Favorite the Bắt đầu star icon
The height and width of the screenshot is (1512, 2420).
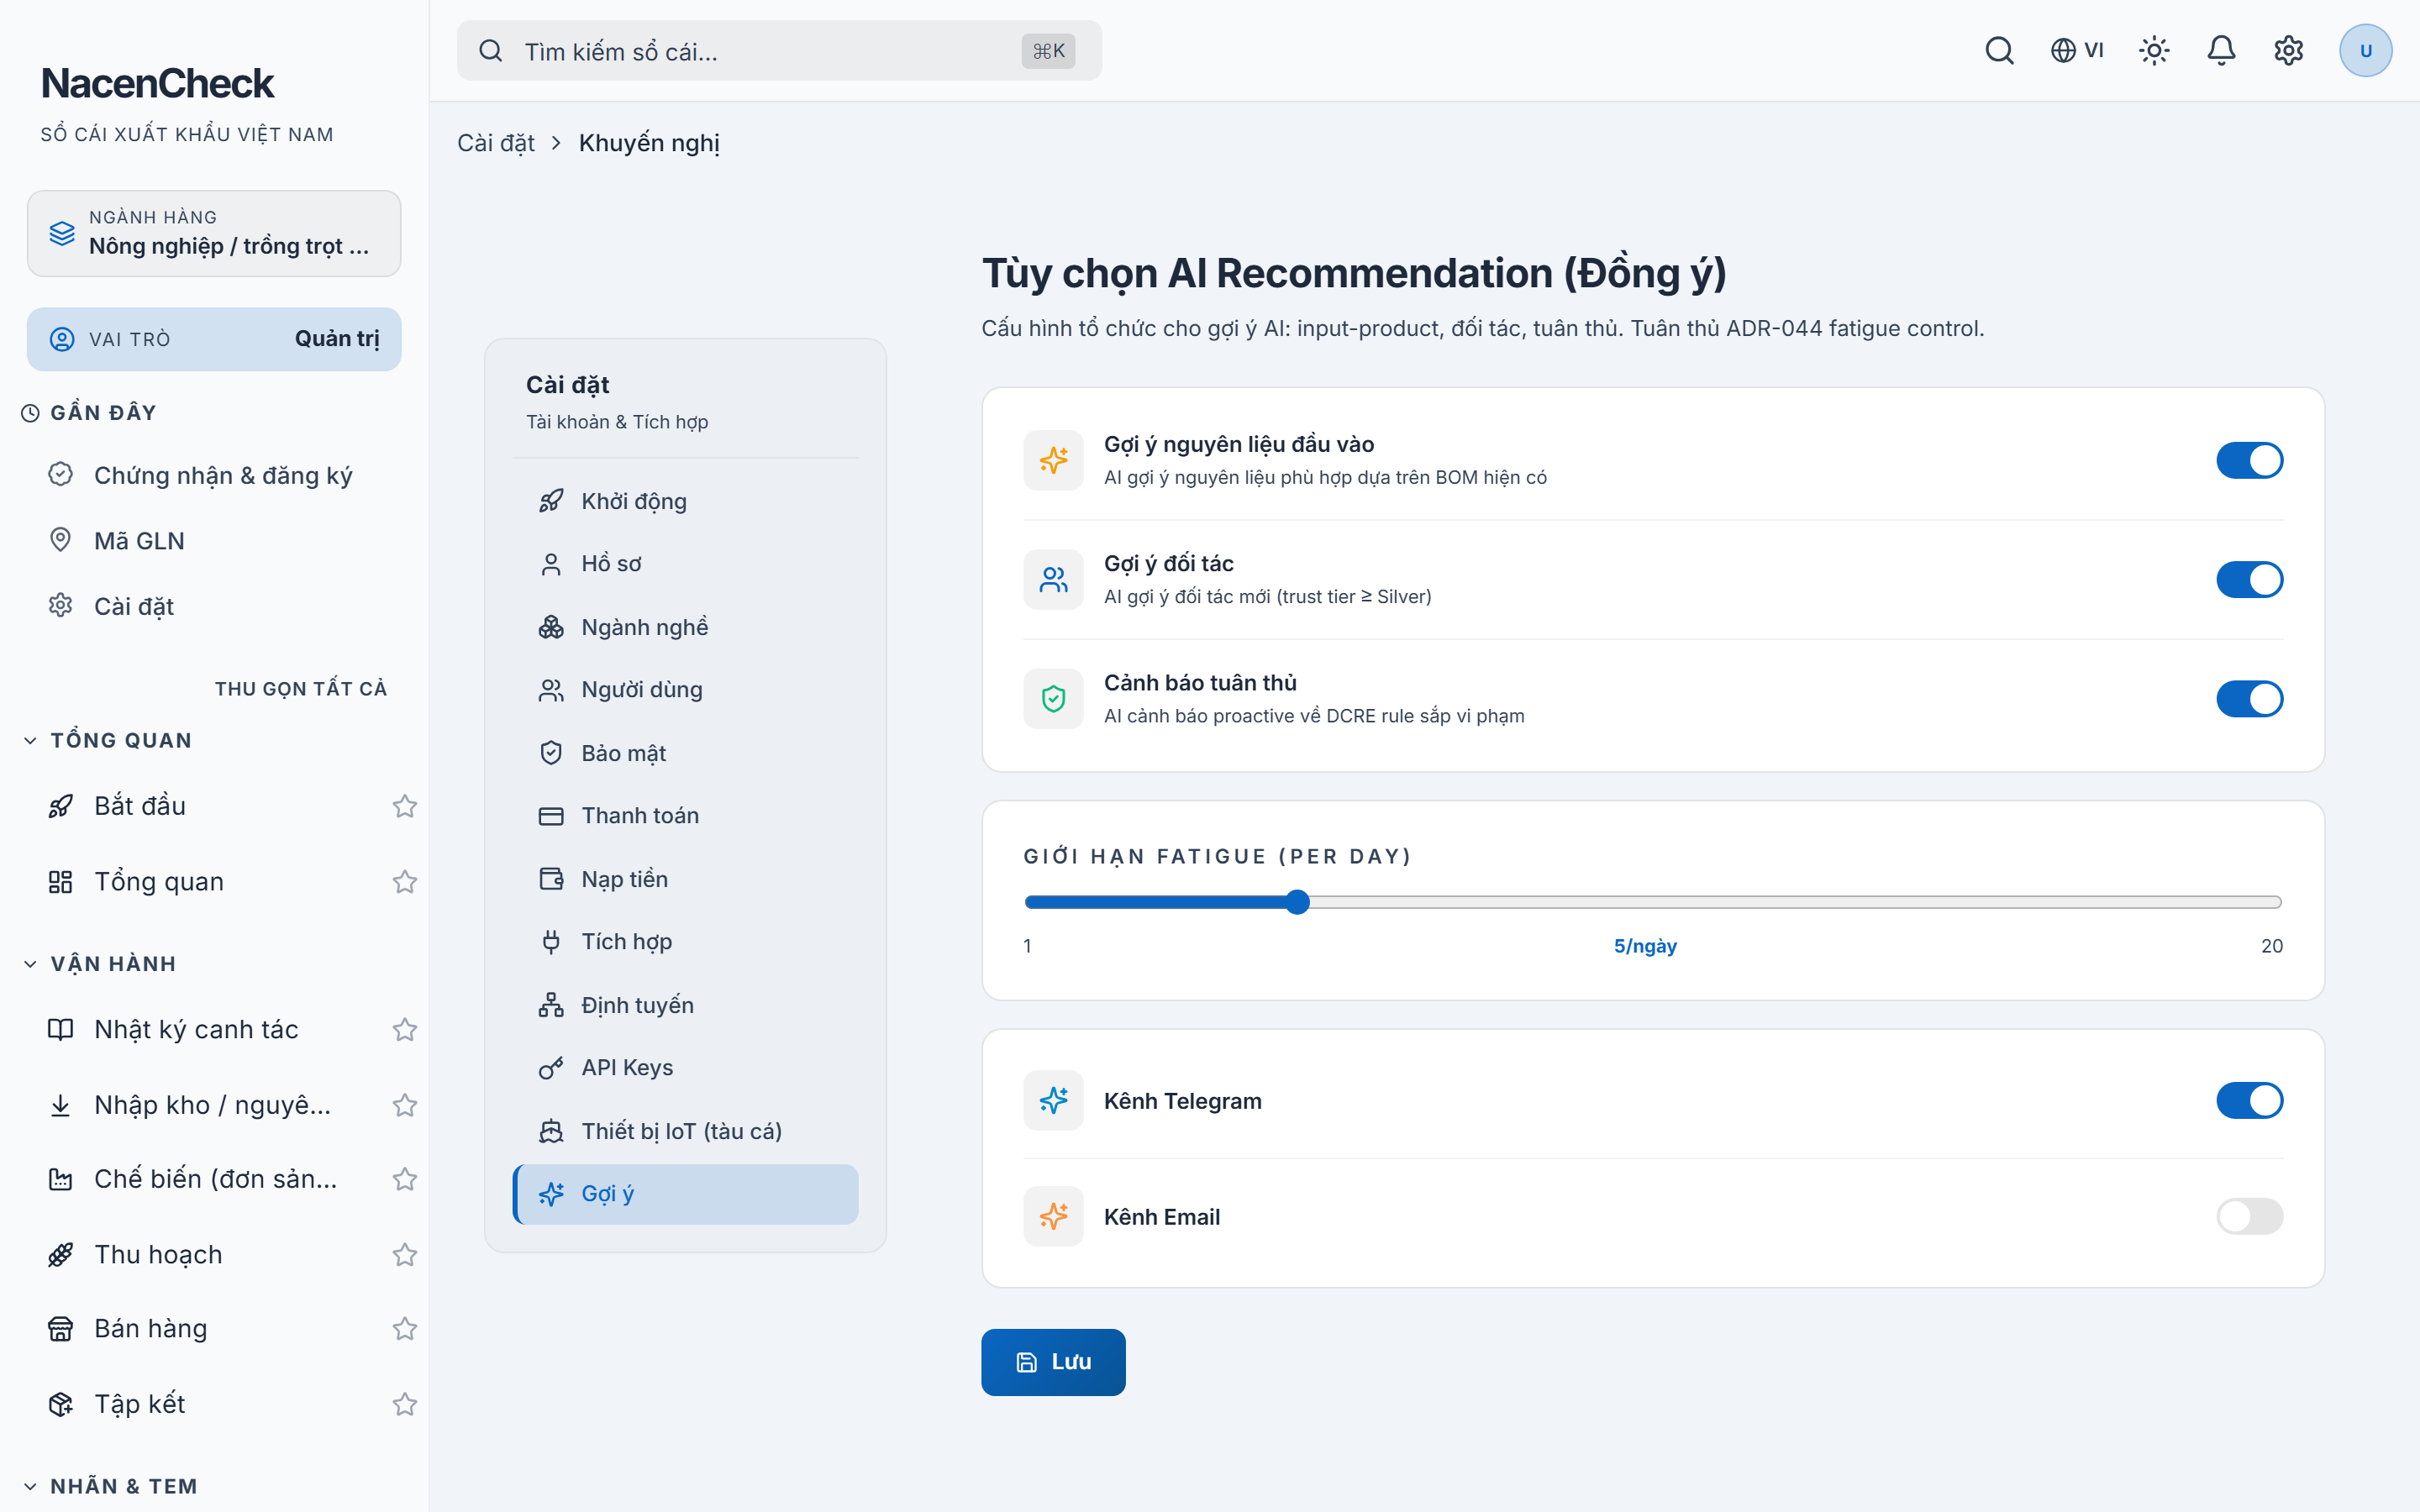(x=404, y=806)
